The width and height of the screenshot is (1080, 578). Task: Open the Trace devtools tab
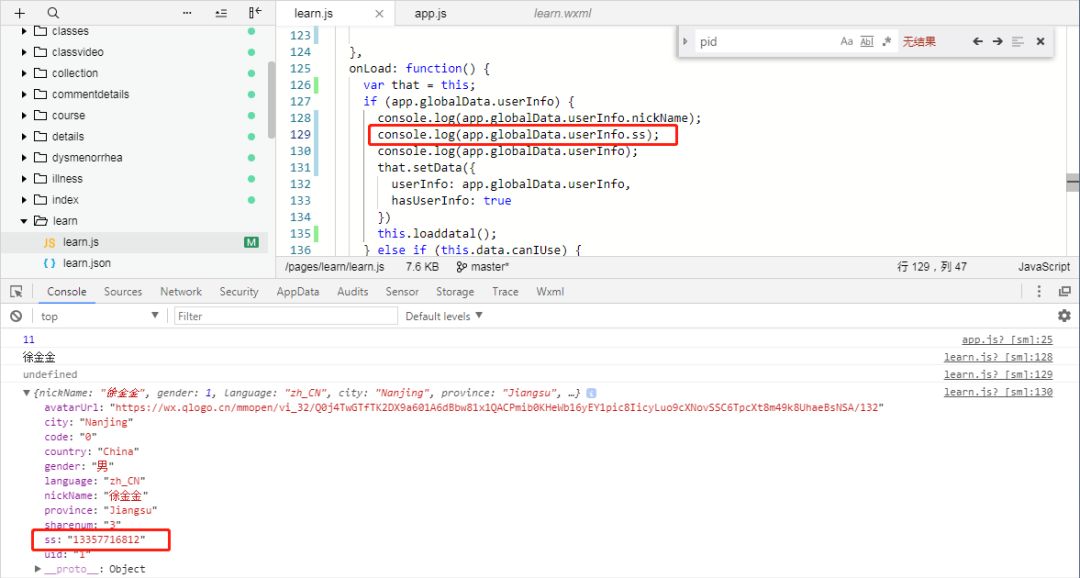click(505, 291)
